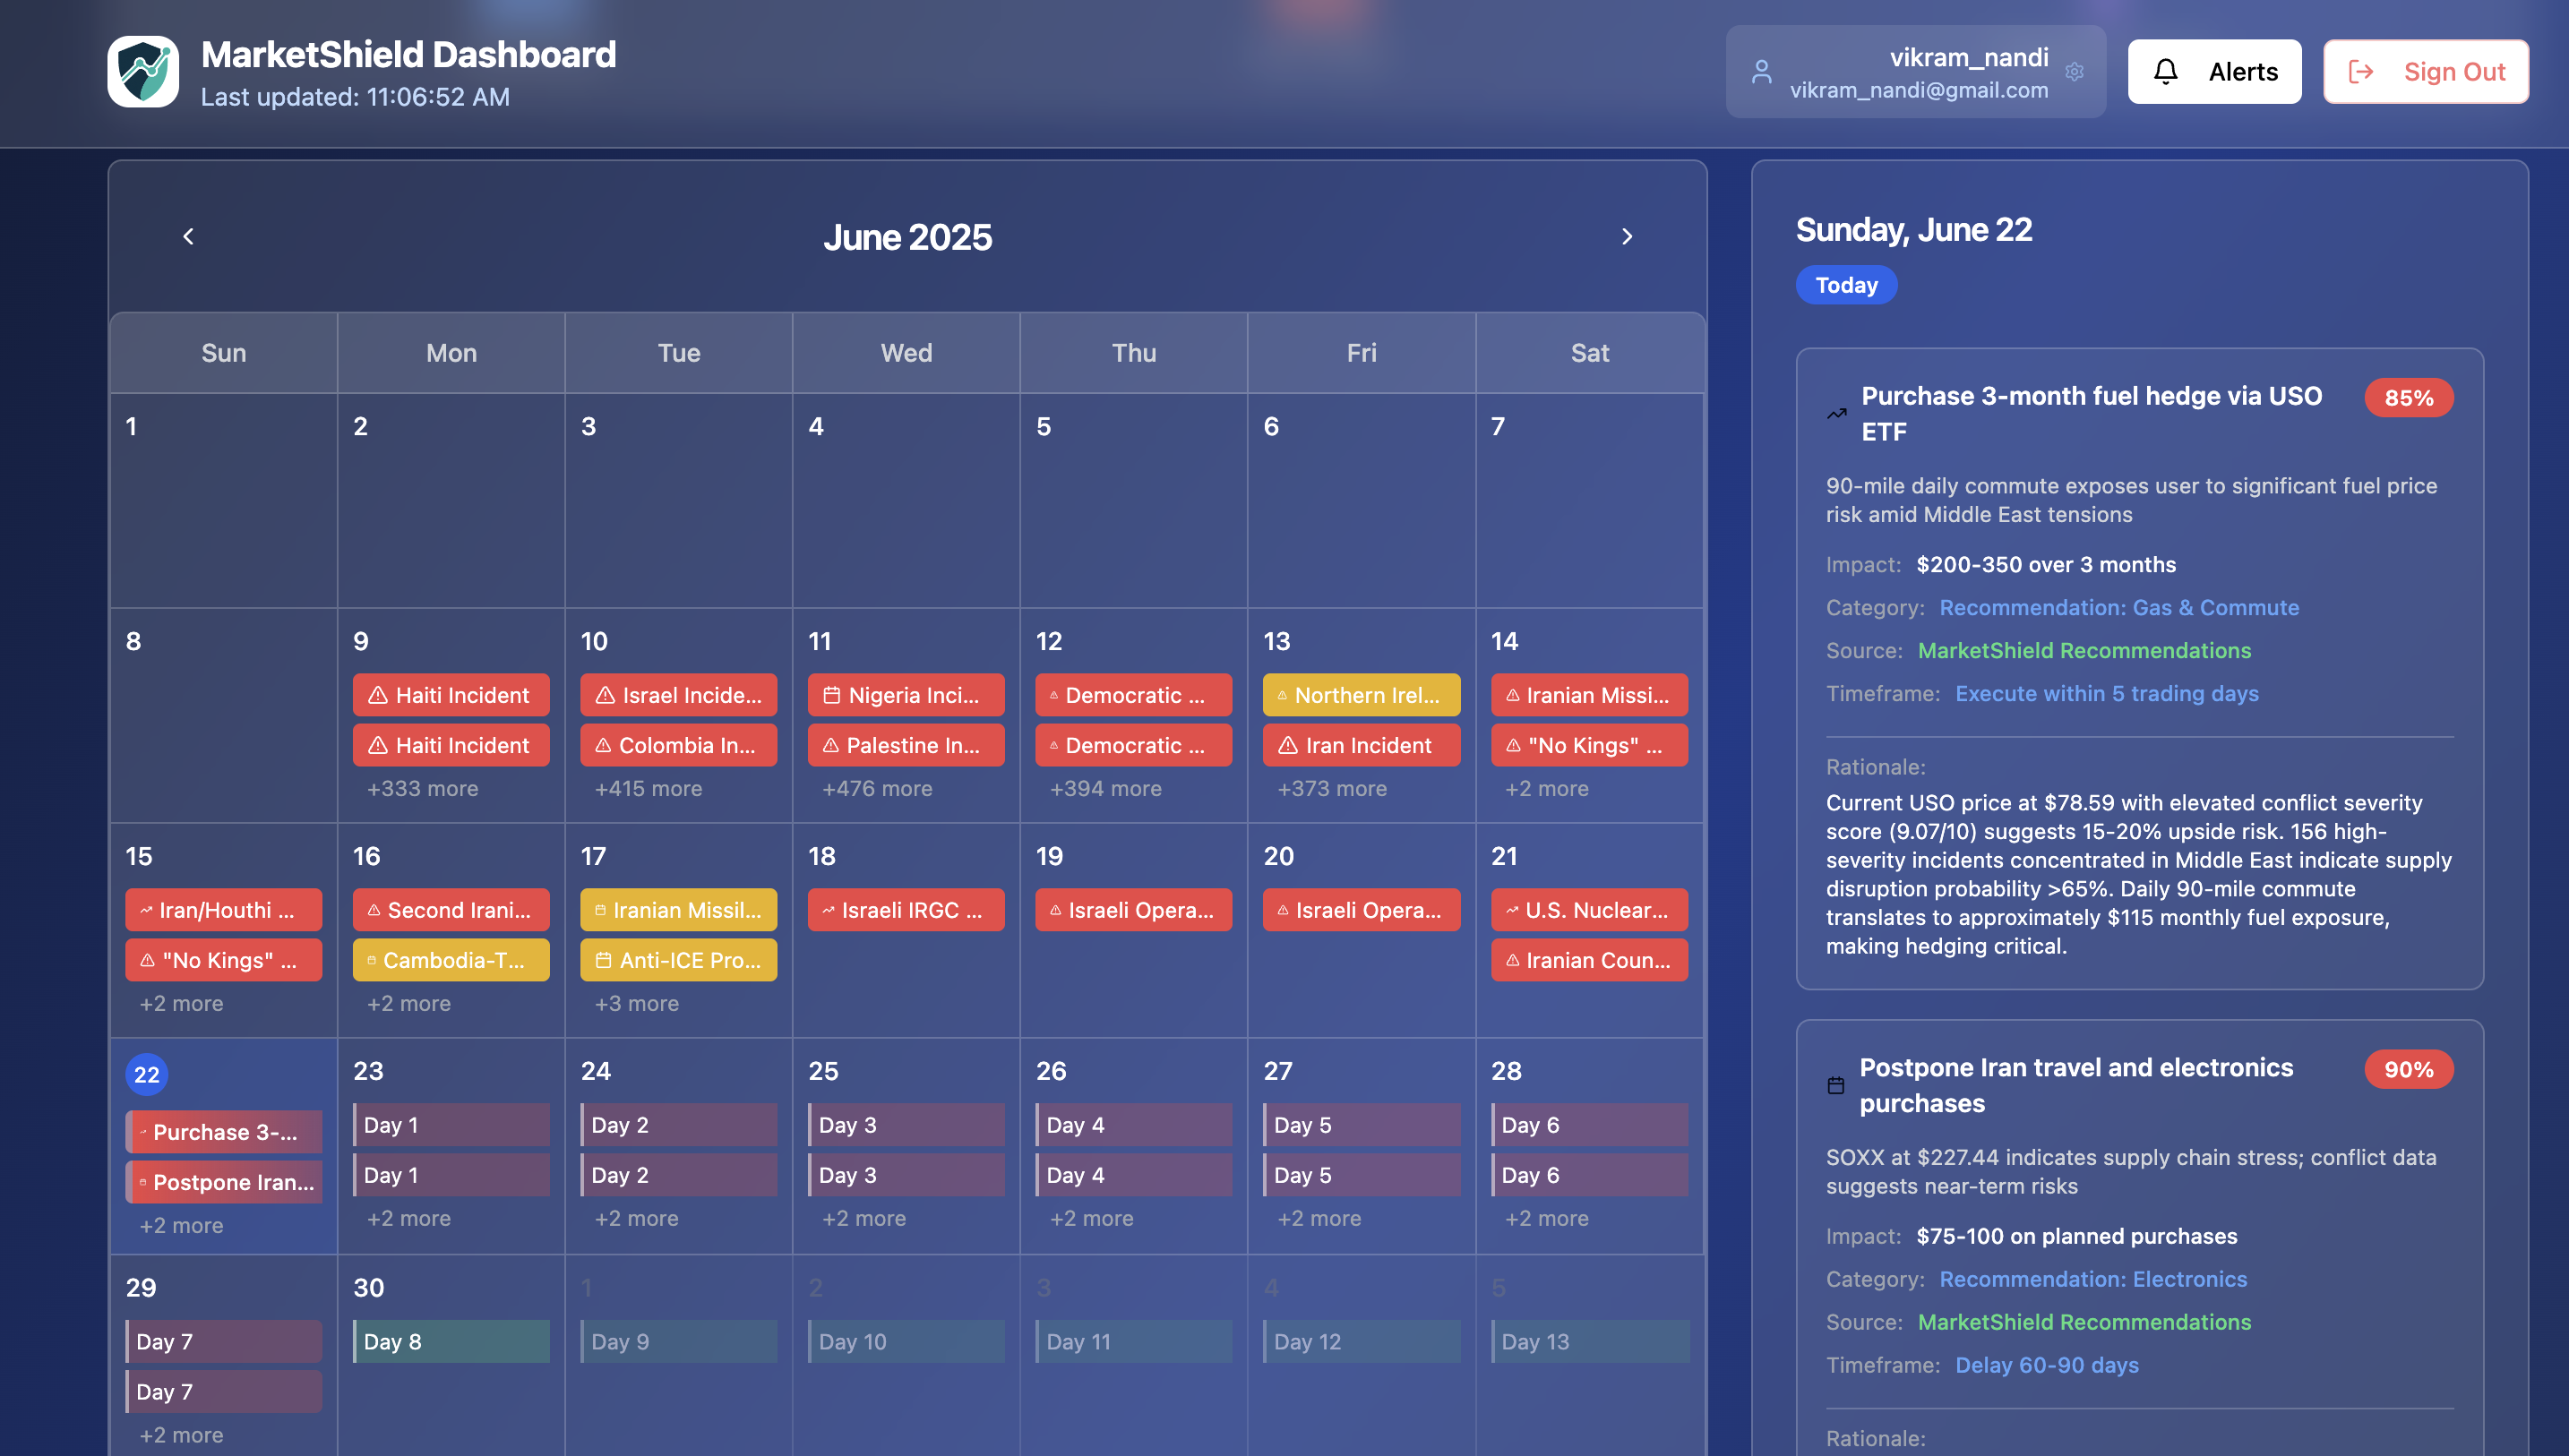Open user settings gear icon

[x=2074, y=72]
